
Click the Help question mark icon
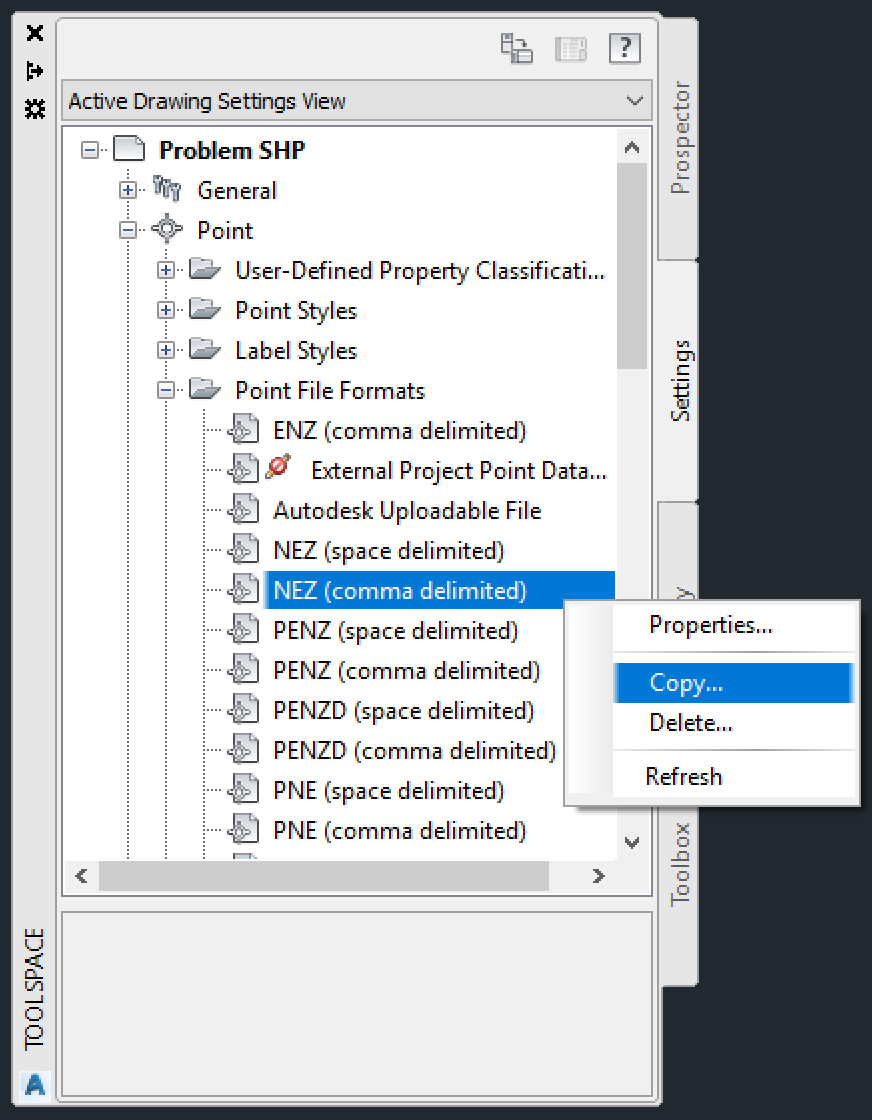[x=624, y=48]
